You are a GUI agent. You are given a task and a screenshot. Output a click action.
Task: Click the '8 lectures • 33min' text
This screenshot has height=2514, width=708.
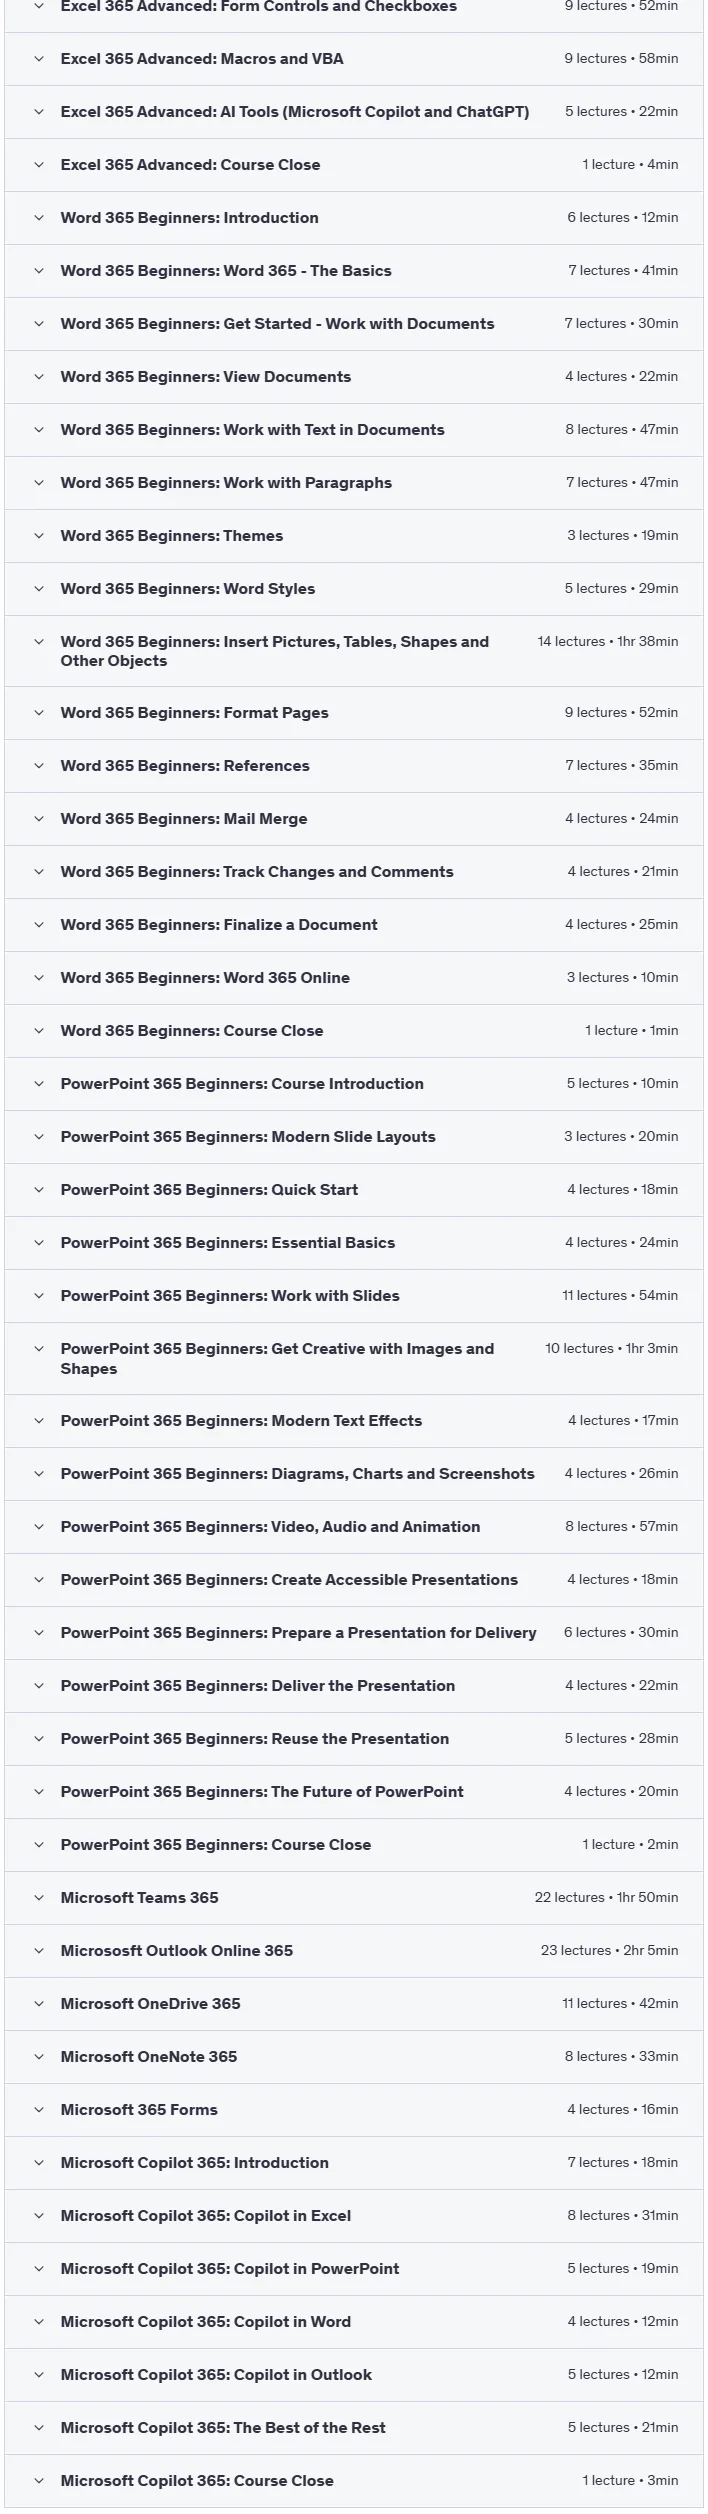[622, 2057]
